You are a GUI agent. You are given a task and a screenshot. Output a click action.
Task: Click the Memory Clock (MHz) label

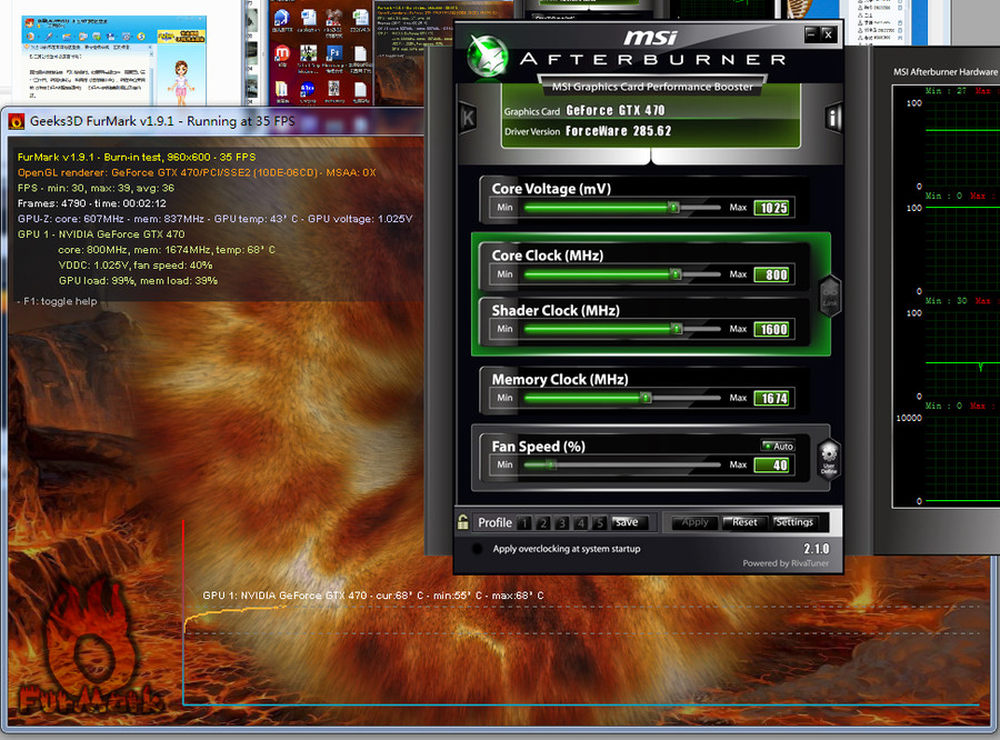[559, 380]
